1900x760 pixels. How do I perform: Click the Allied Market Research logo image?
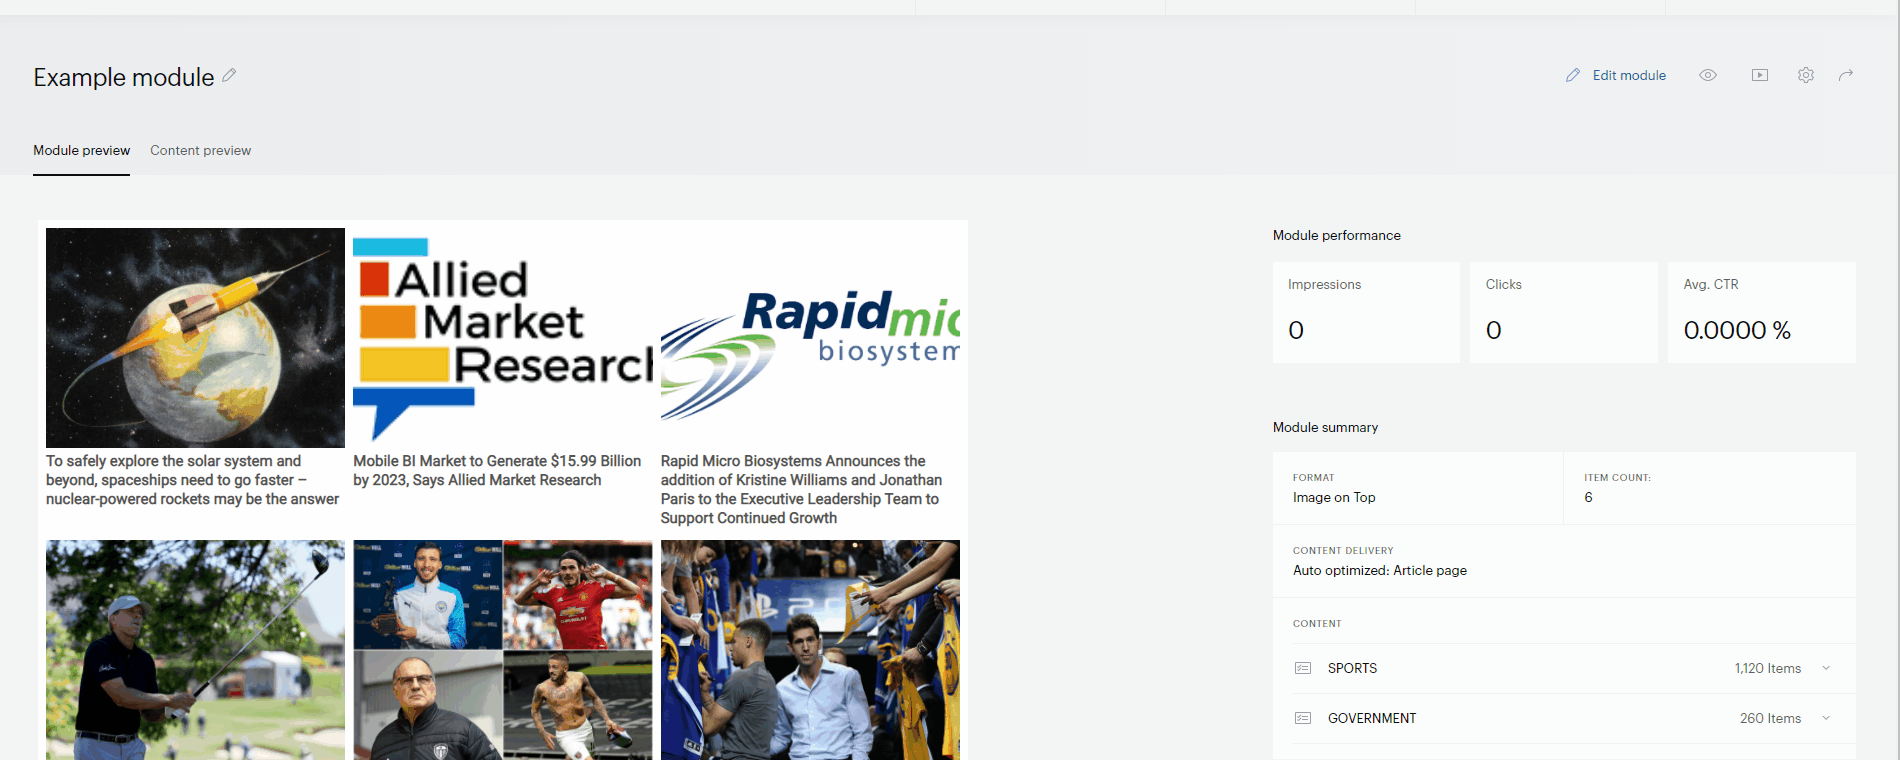(x=503, y=338)
